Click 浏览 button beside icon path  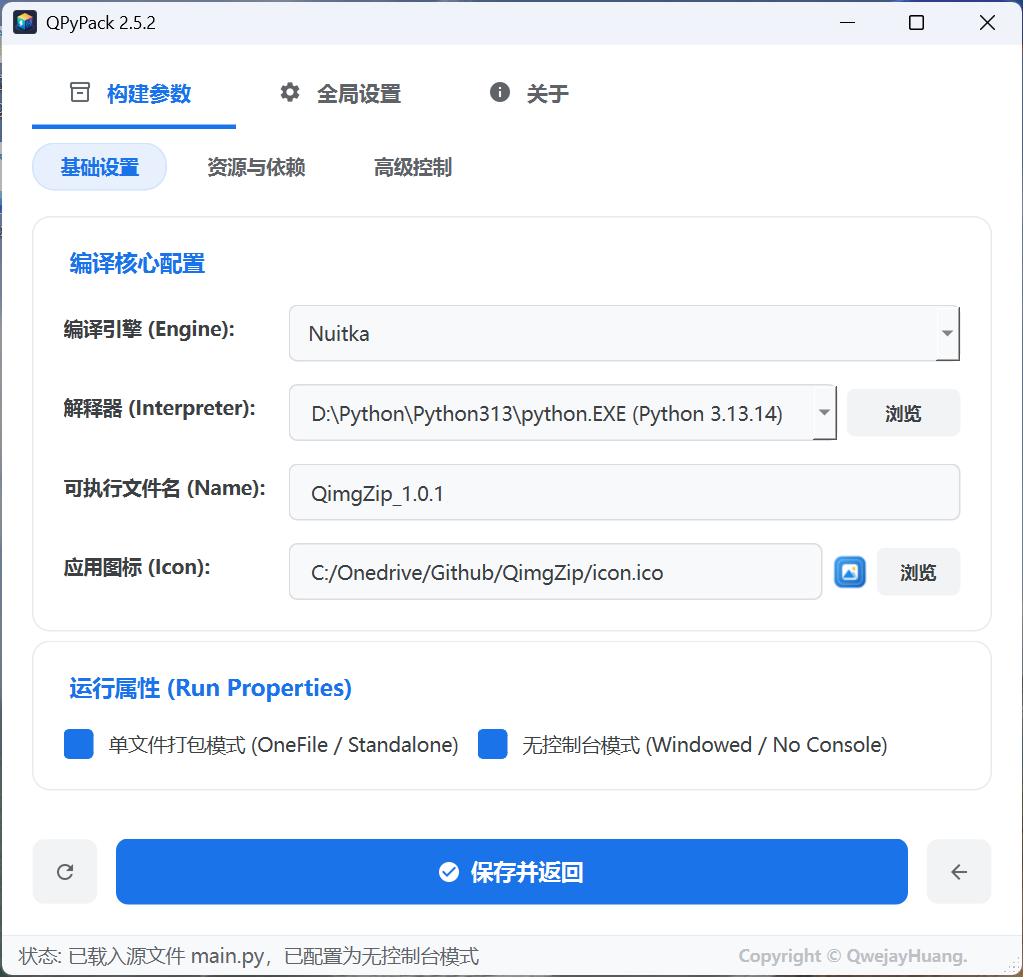[x=918, y=572]
